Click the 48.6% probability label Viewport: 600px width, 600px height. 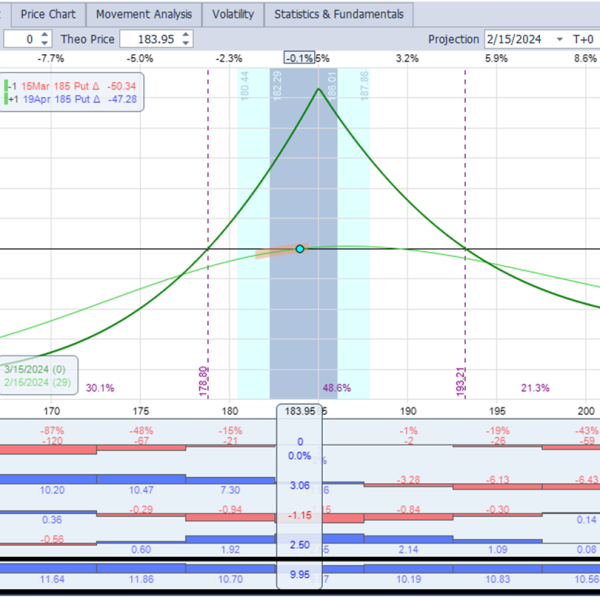pyautogui.click(x=336, y=388)
